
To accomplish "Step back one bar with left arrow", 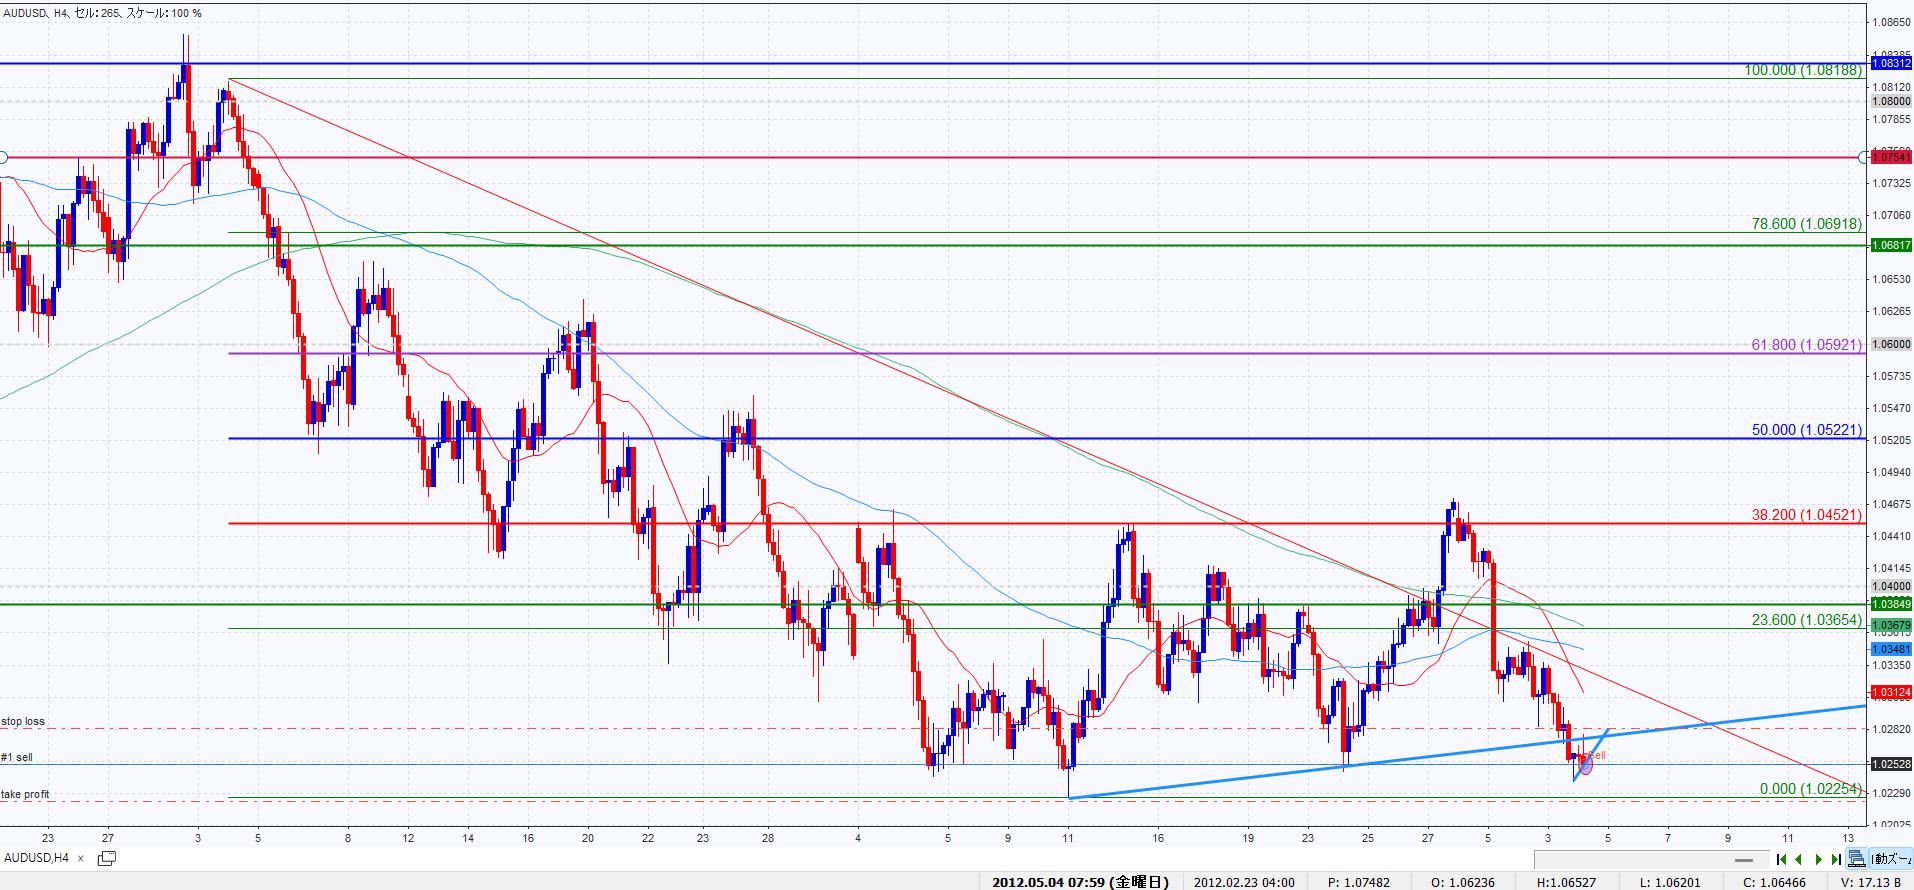I will click(x=1799, y=859).
